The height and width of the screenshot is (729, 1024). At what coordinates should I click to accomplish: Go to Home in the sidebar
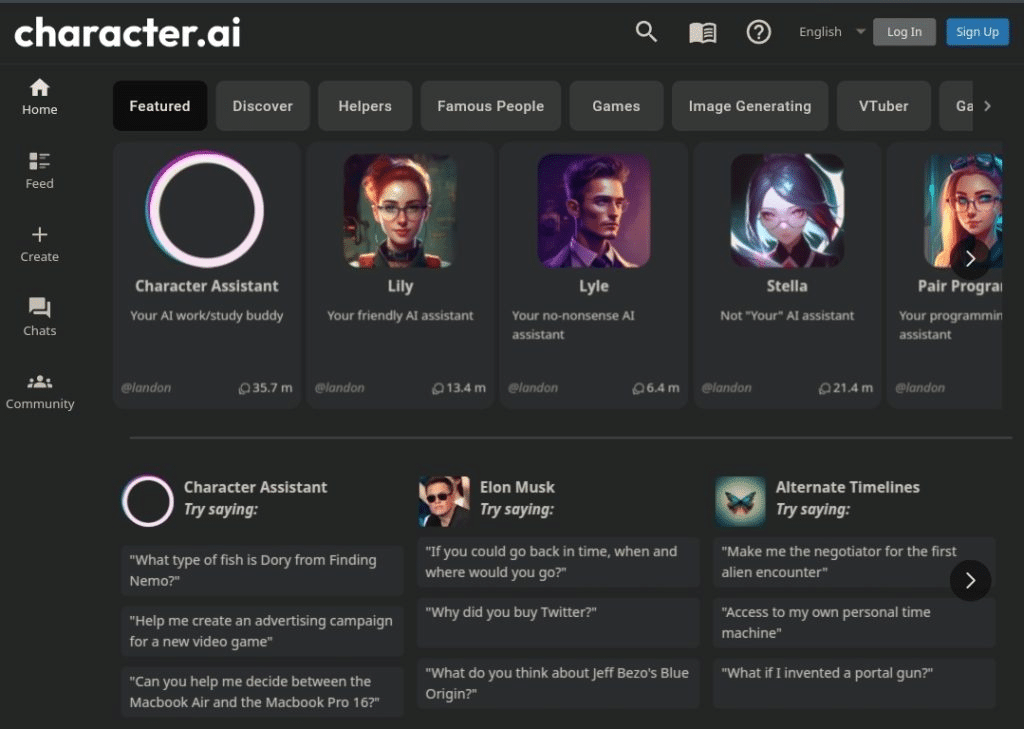(x=40, y=96)
